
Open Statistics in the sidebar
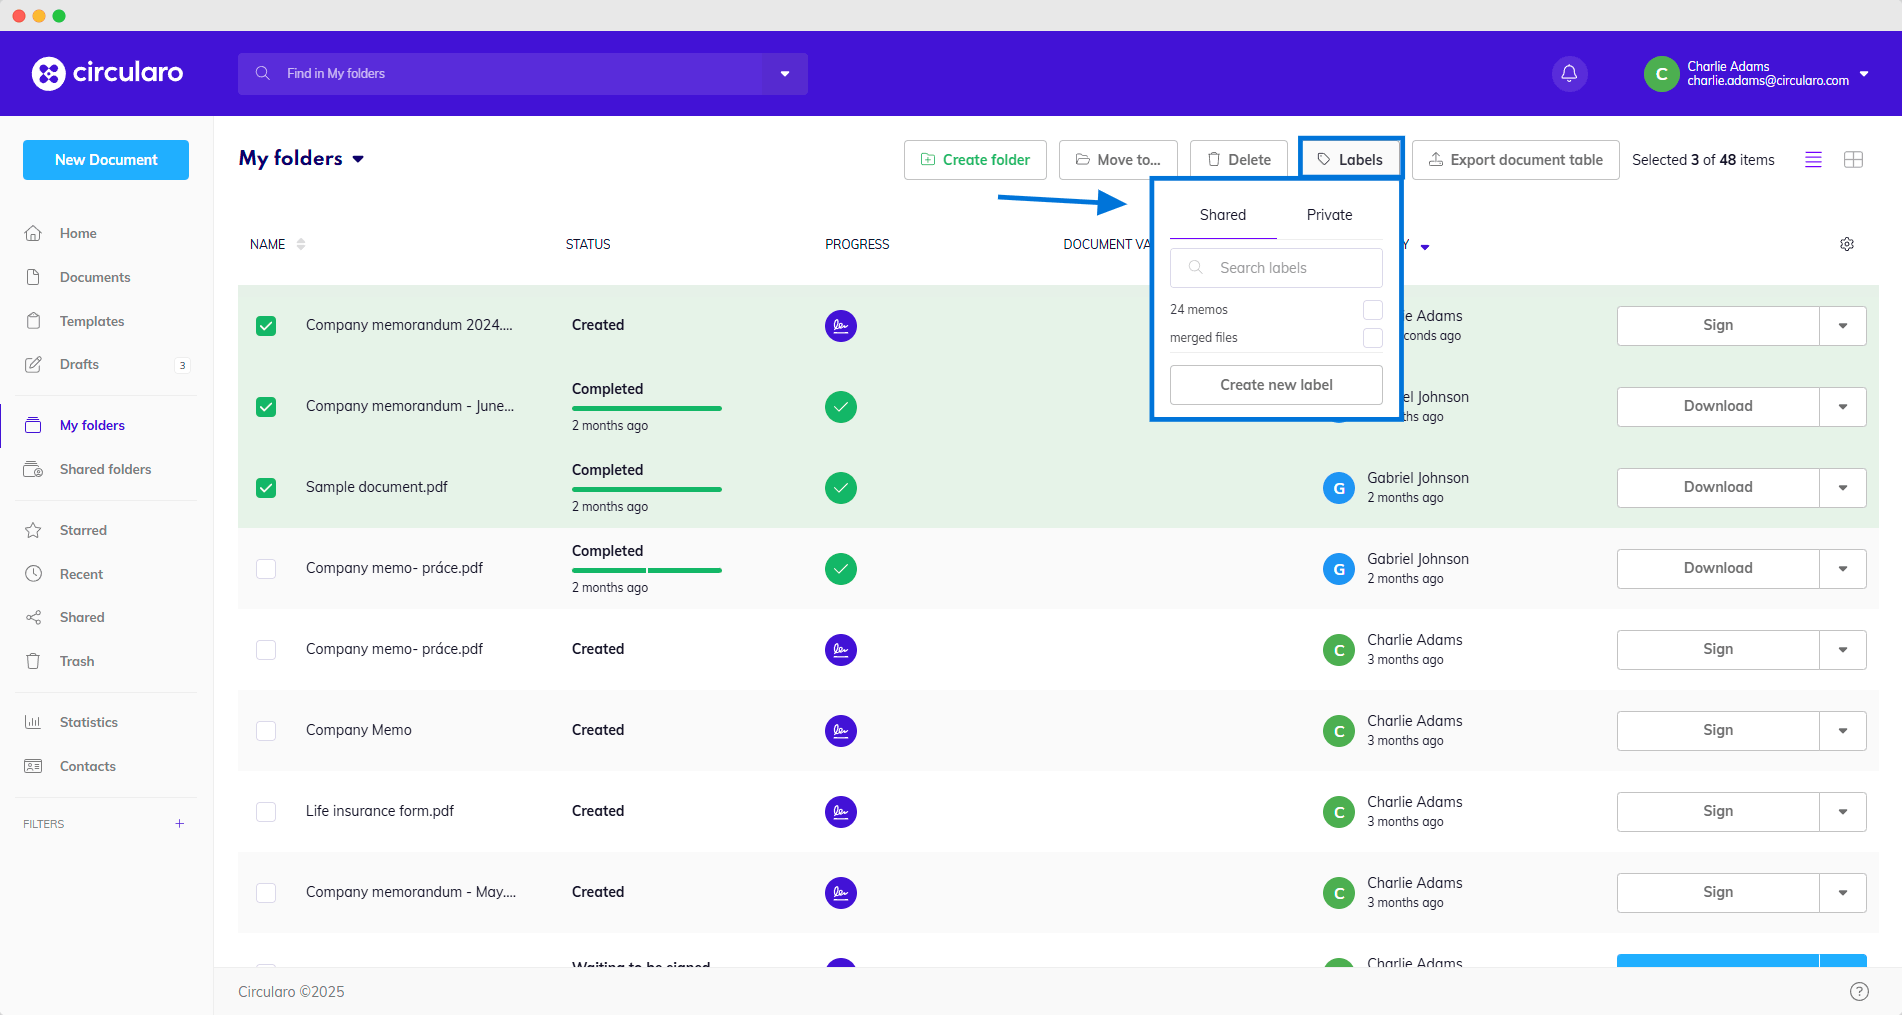tap(88, 722)
